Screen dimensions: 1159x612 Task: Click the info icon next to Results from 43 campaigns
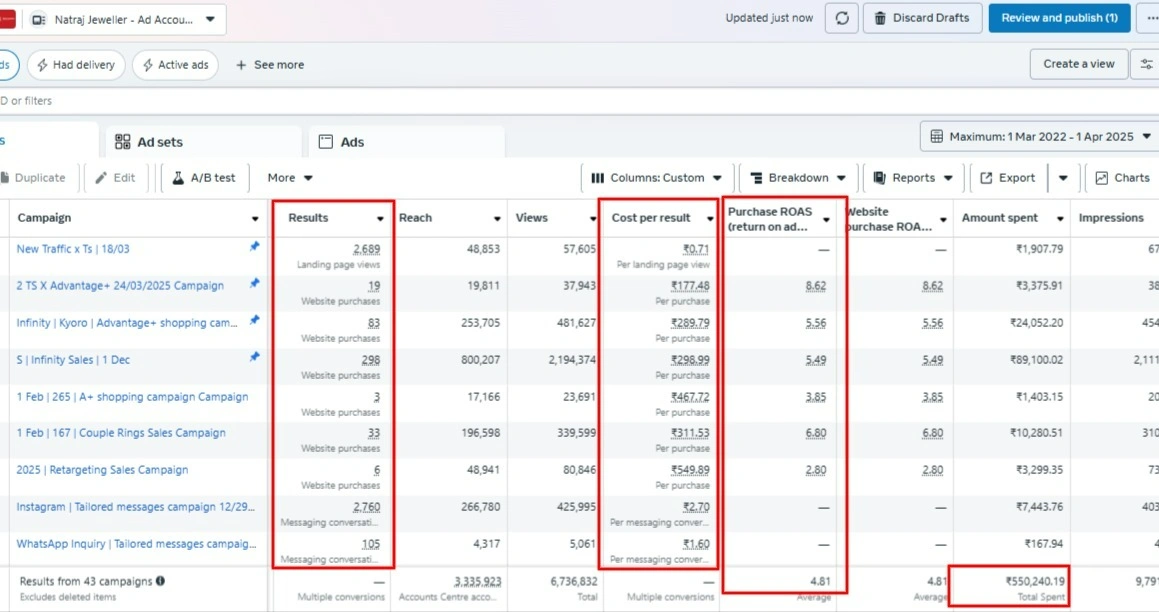(x=161, y=581)
